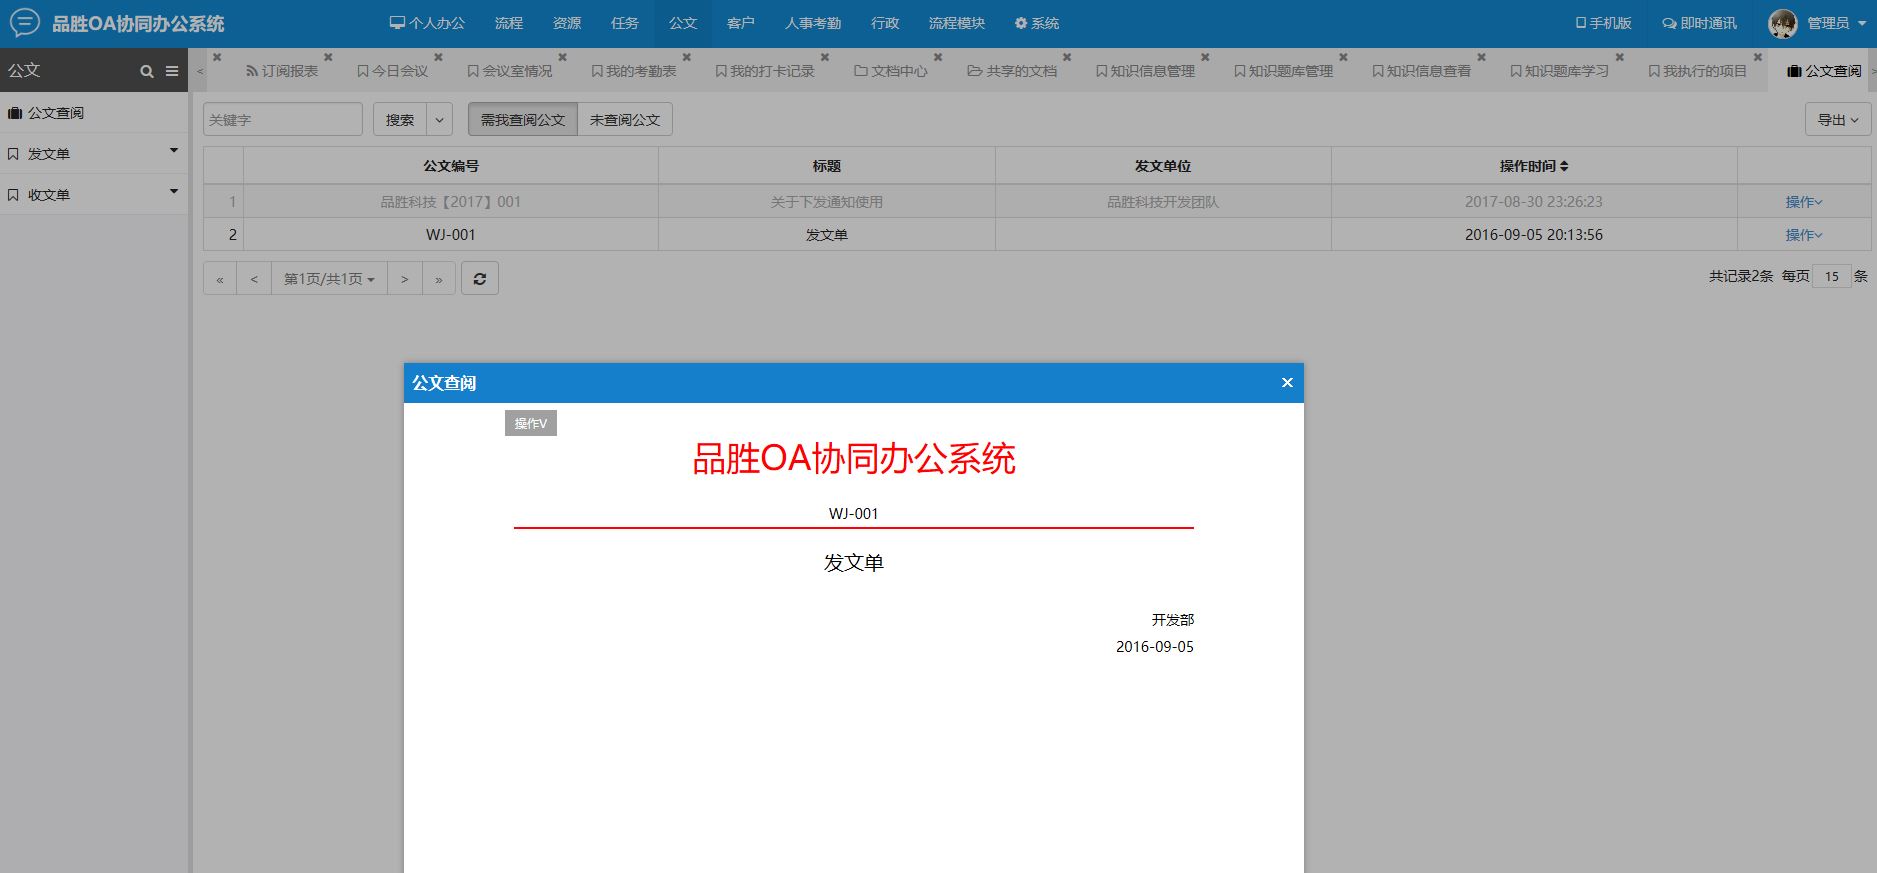Image resolution: width=1877 pixels, height=873 pixels.
Task: Sort by 操作时间 column header
Action: pyautogui.click(x=1533, y=166)
